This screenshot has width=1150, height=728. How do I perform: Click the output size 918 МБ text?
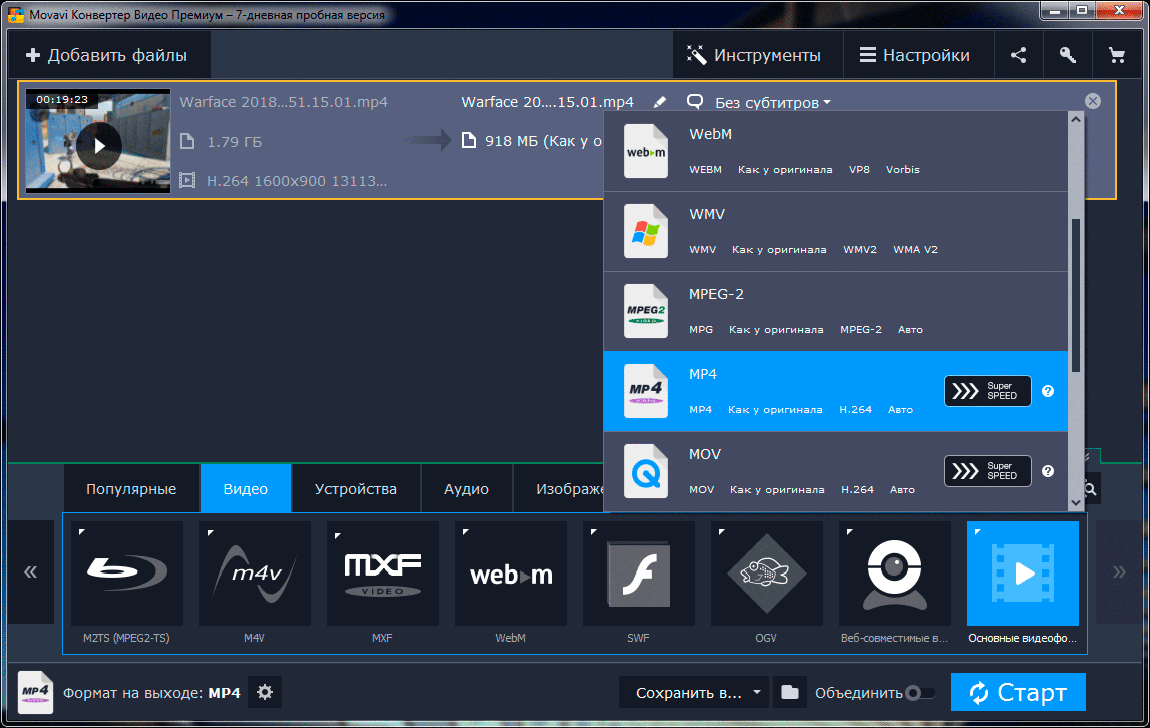click(543, 141)
